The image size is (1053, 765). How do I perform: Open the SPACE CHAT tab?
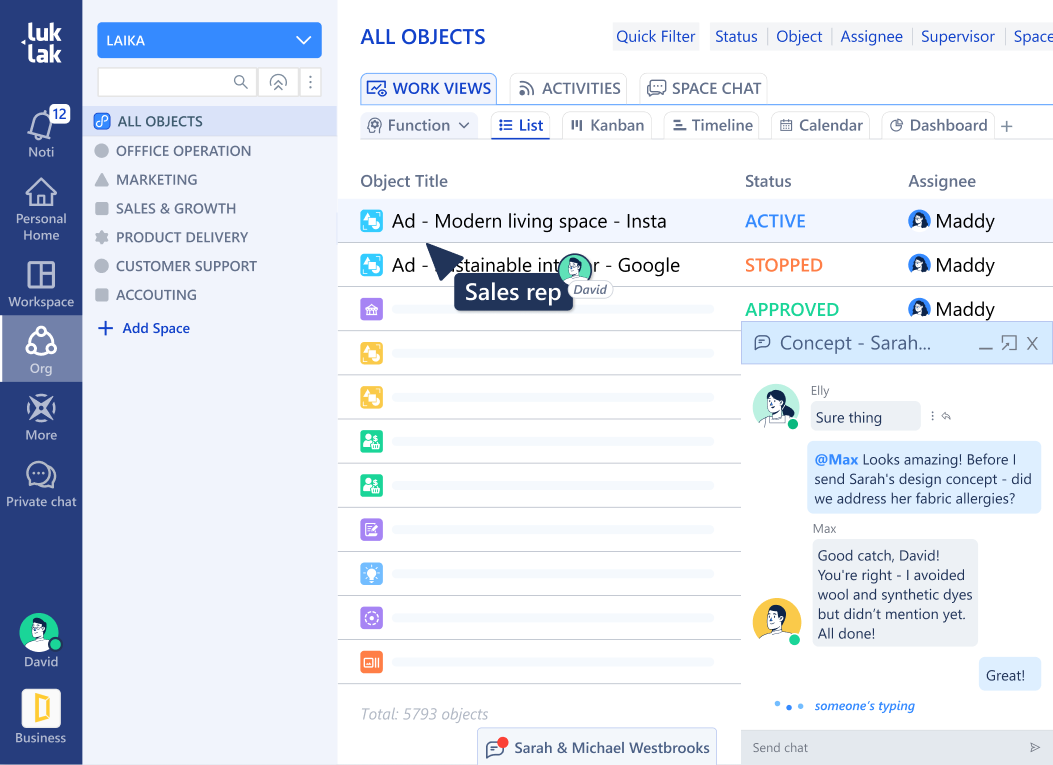coord(704,88)
